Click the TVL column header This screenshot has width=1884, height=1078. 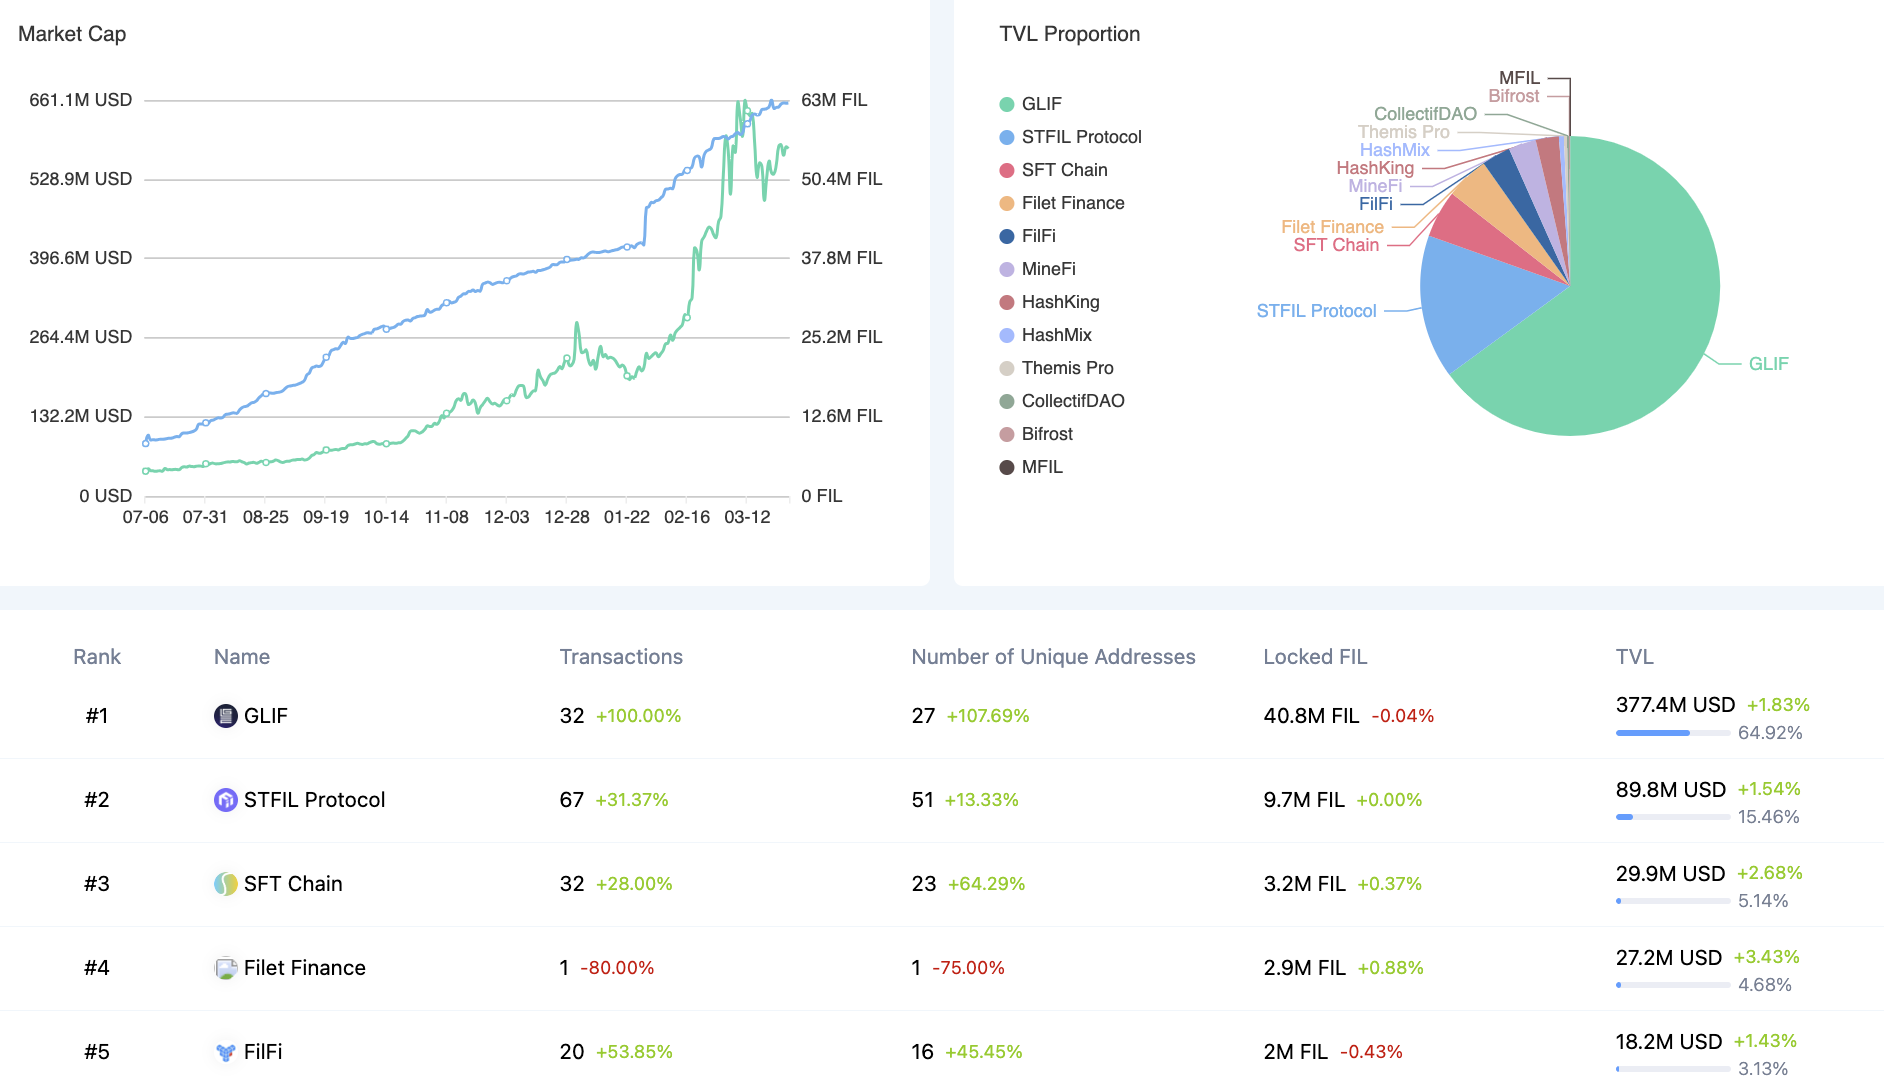[x=1634, y=657]
